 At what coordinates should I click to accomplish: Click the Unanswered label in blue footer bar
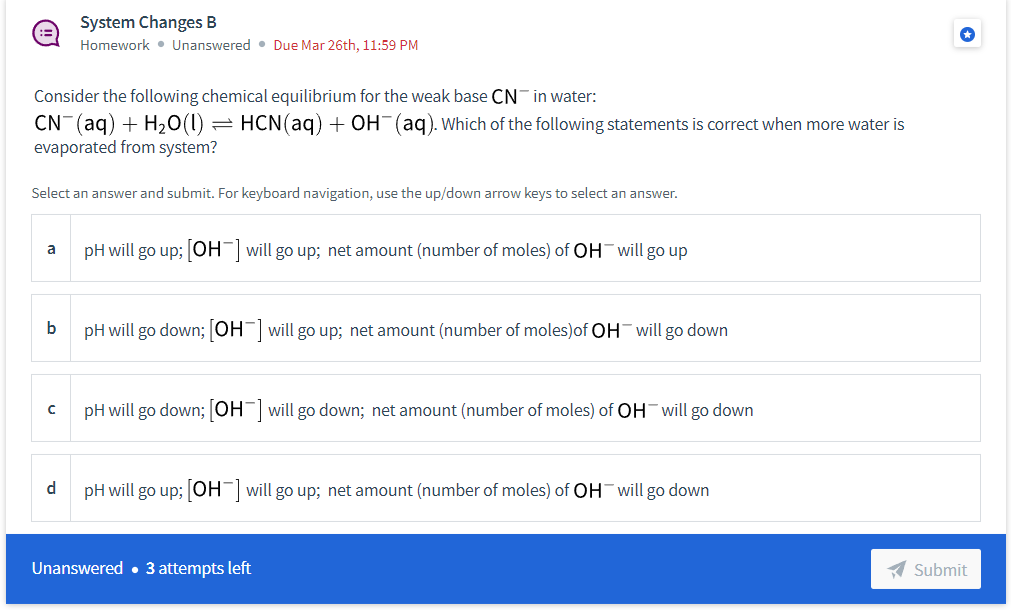[77, 568]
